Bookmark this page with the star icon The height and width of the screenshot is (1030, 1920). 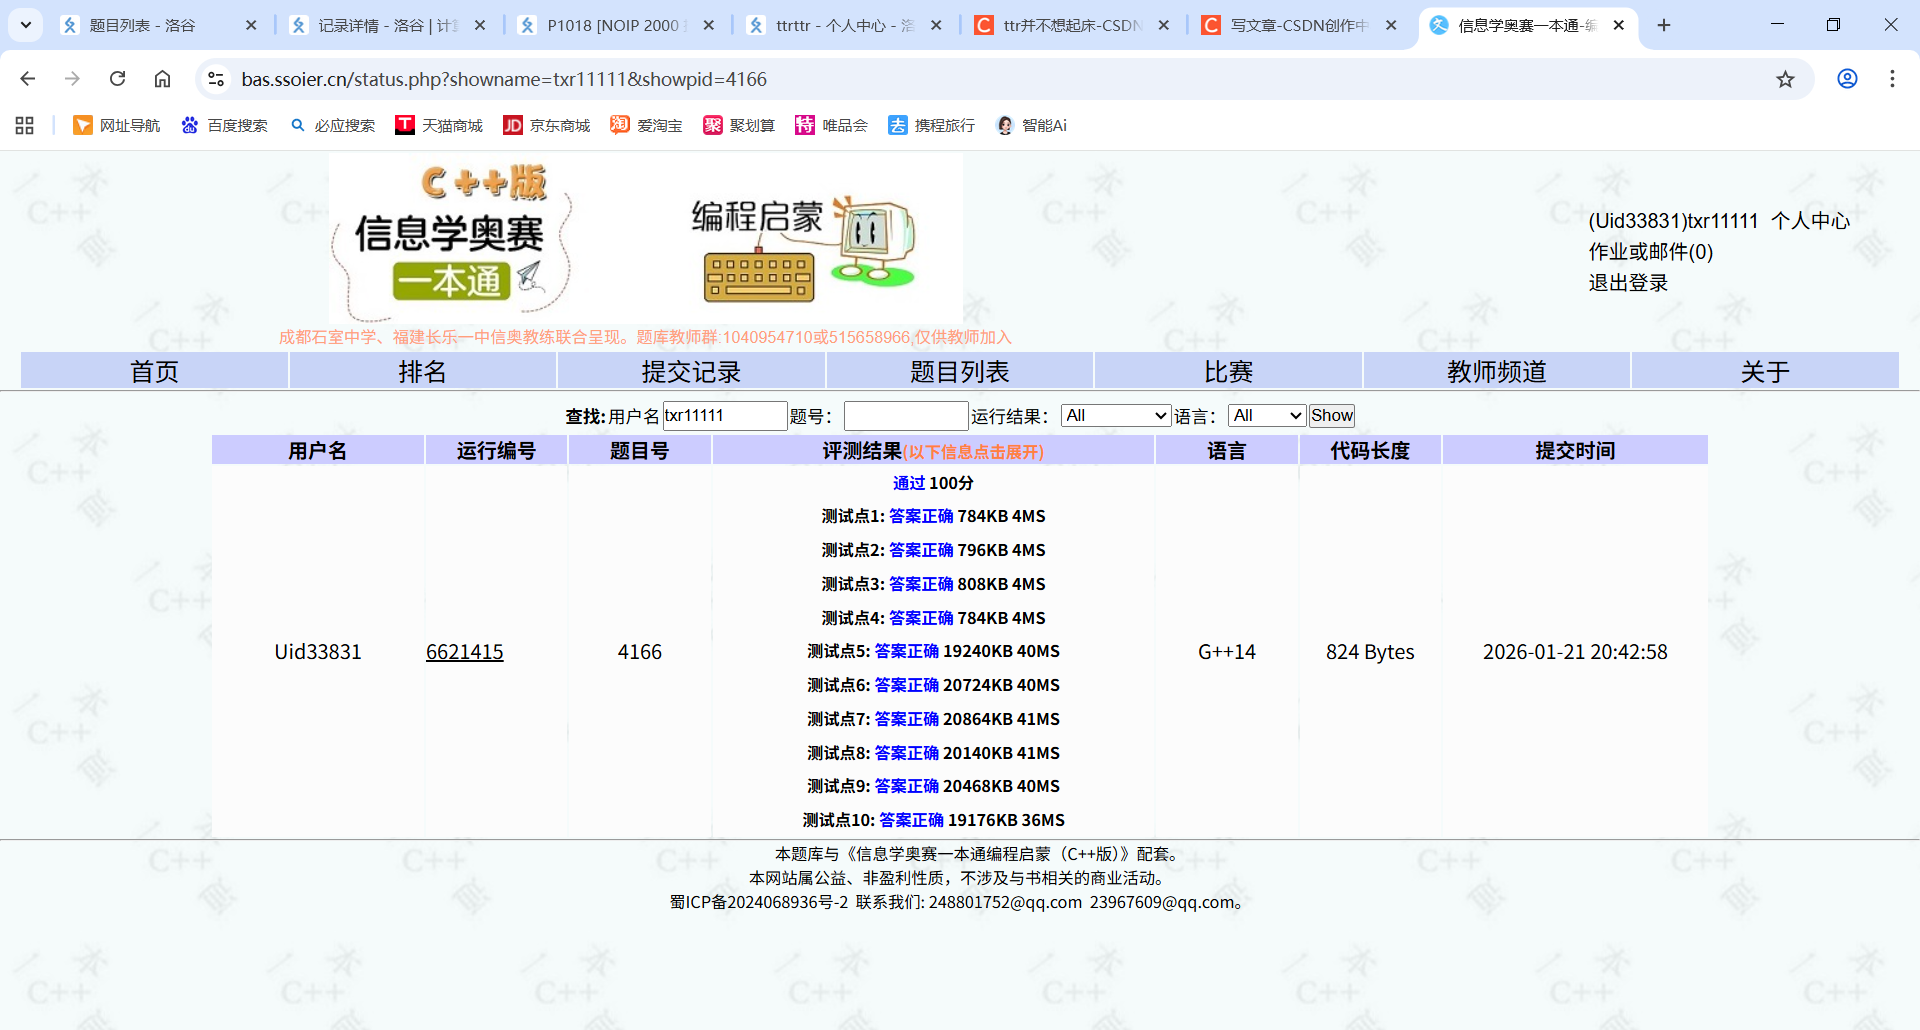(x=1786, y=79)
